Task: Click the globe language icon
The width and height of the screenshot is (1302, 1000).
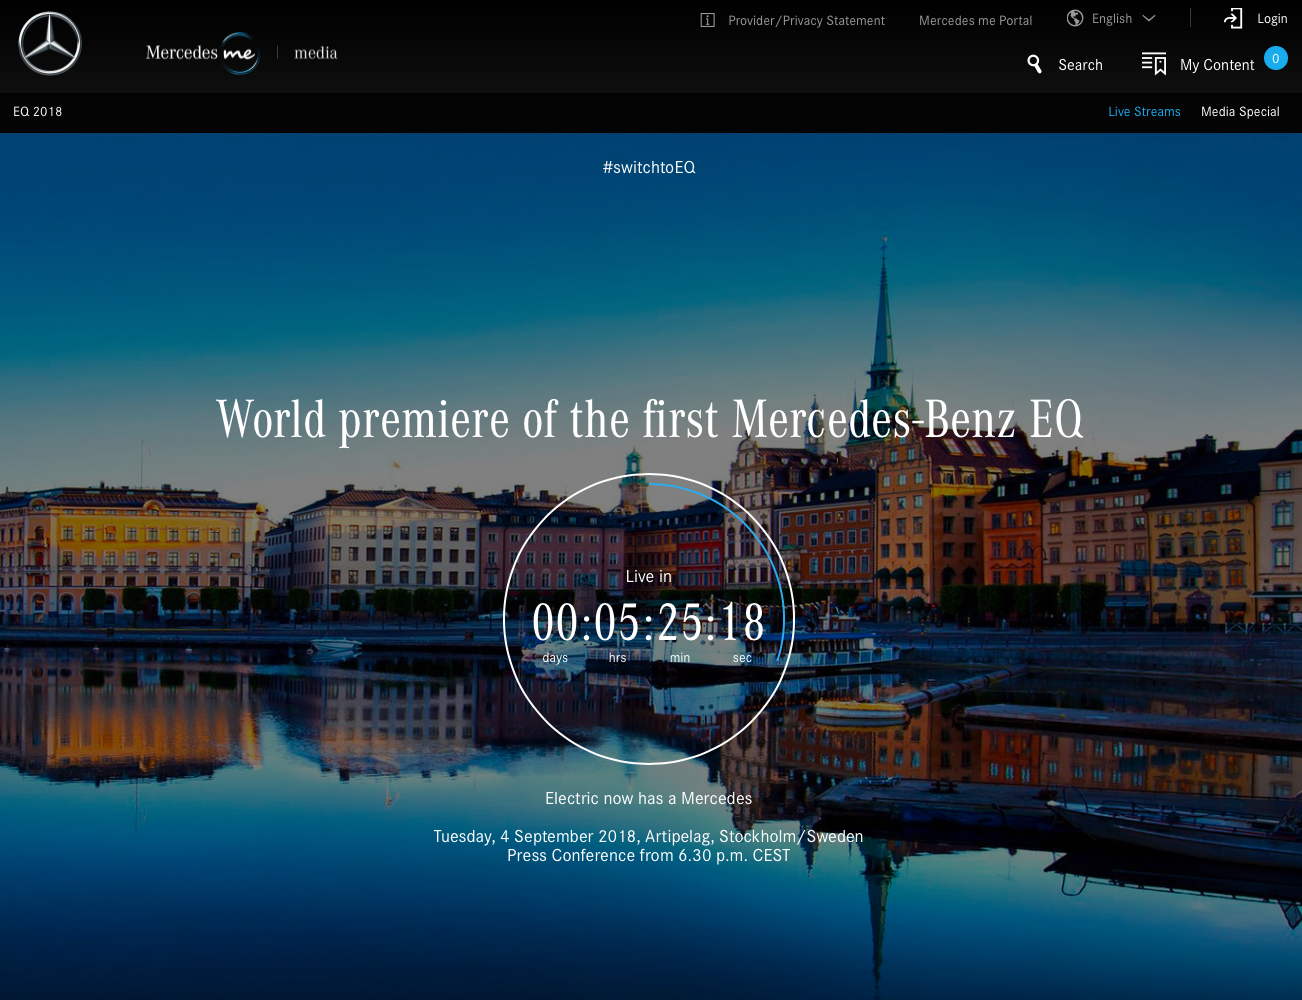Action: click(1075, 18)
